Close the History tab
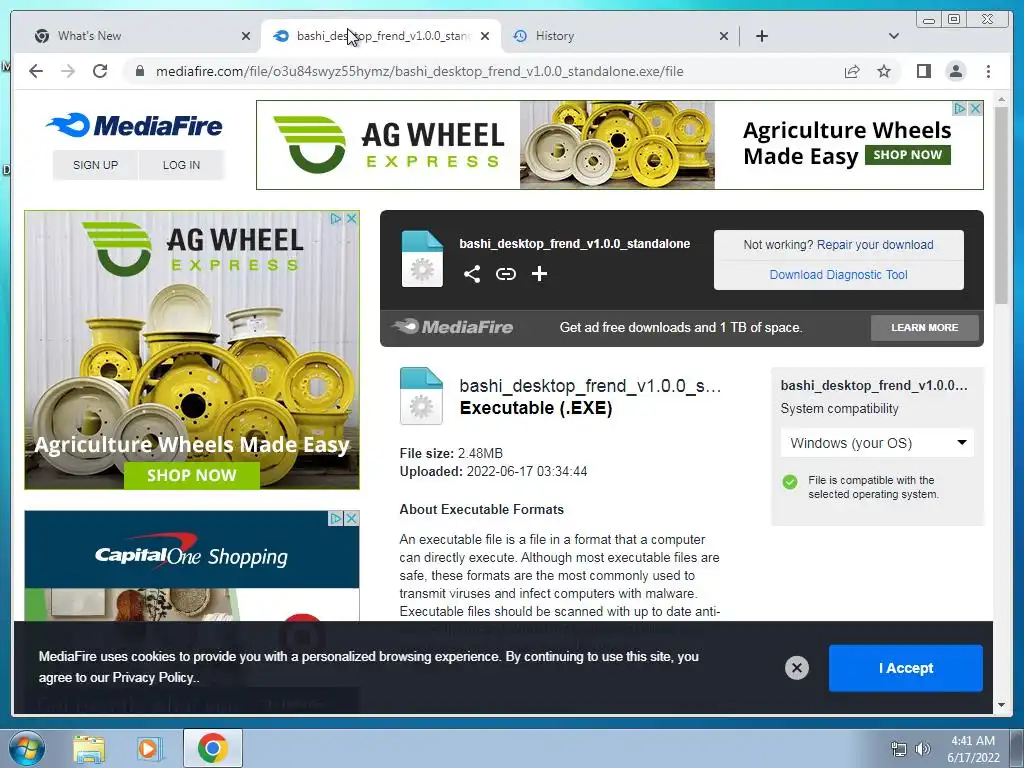The height and width of the screenshot is (768, 1024). click(724, 36)
